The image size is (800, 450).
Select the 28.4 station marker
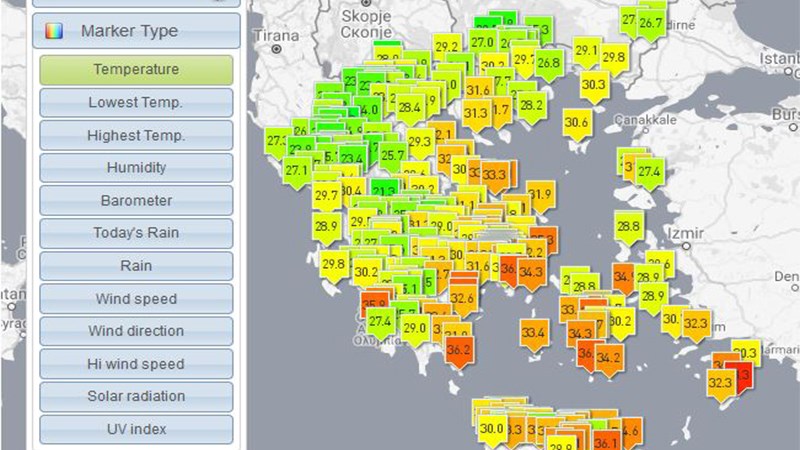(410, 110)
